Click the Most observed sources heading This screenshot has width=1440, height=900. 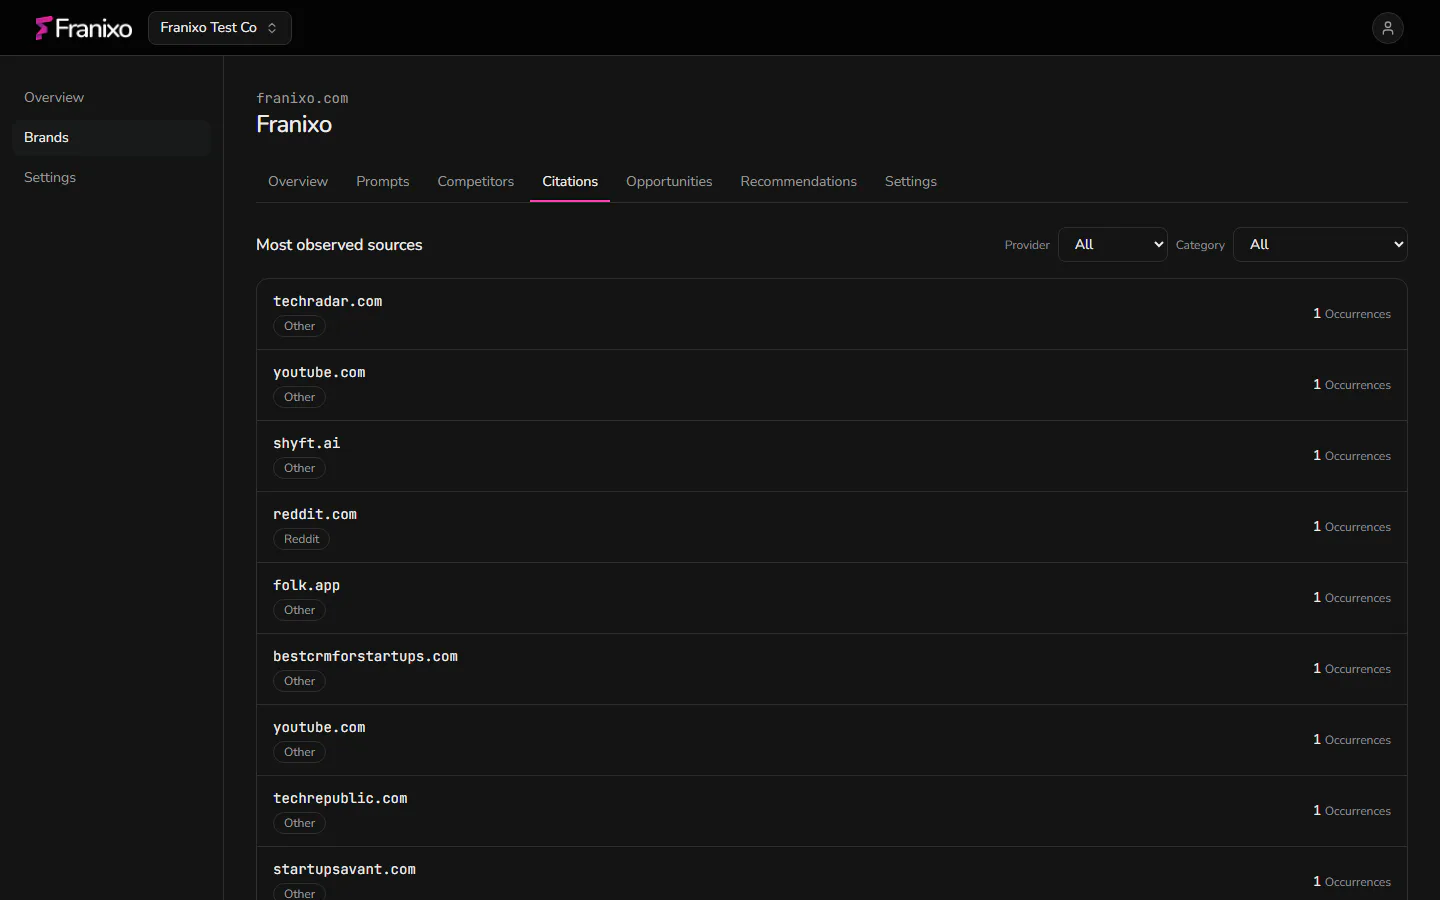[339, 245]
